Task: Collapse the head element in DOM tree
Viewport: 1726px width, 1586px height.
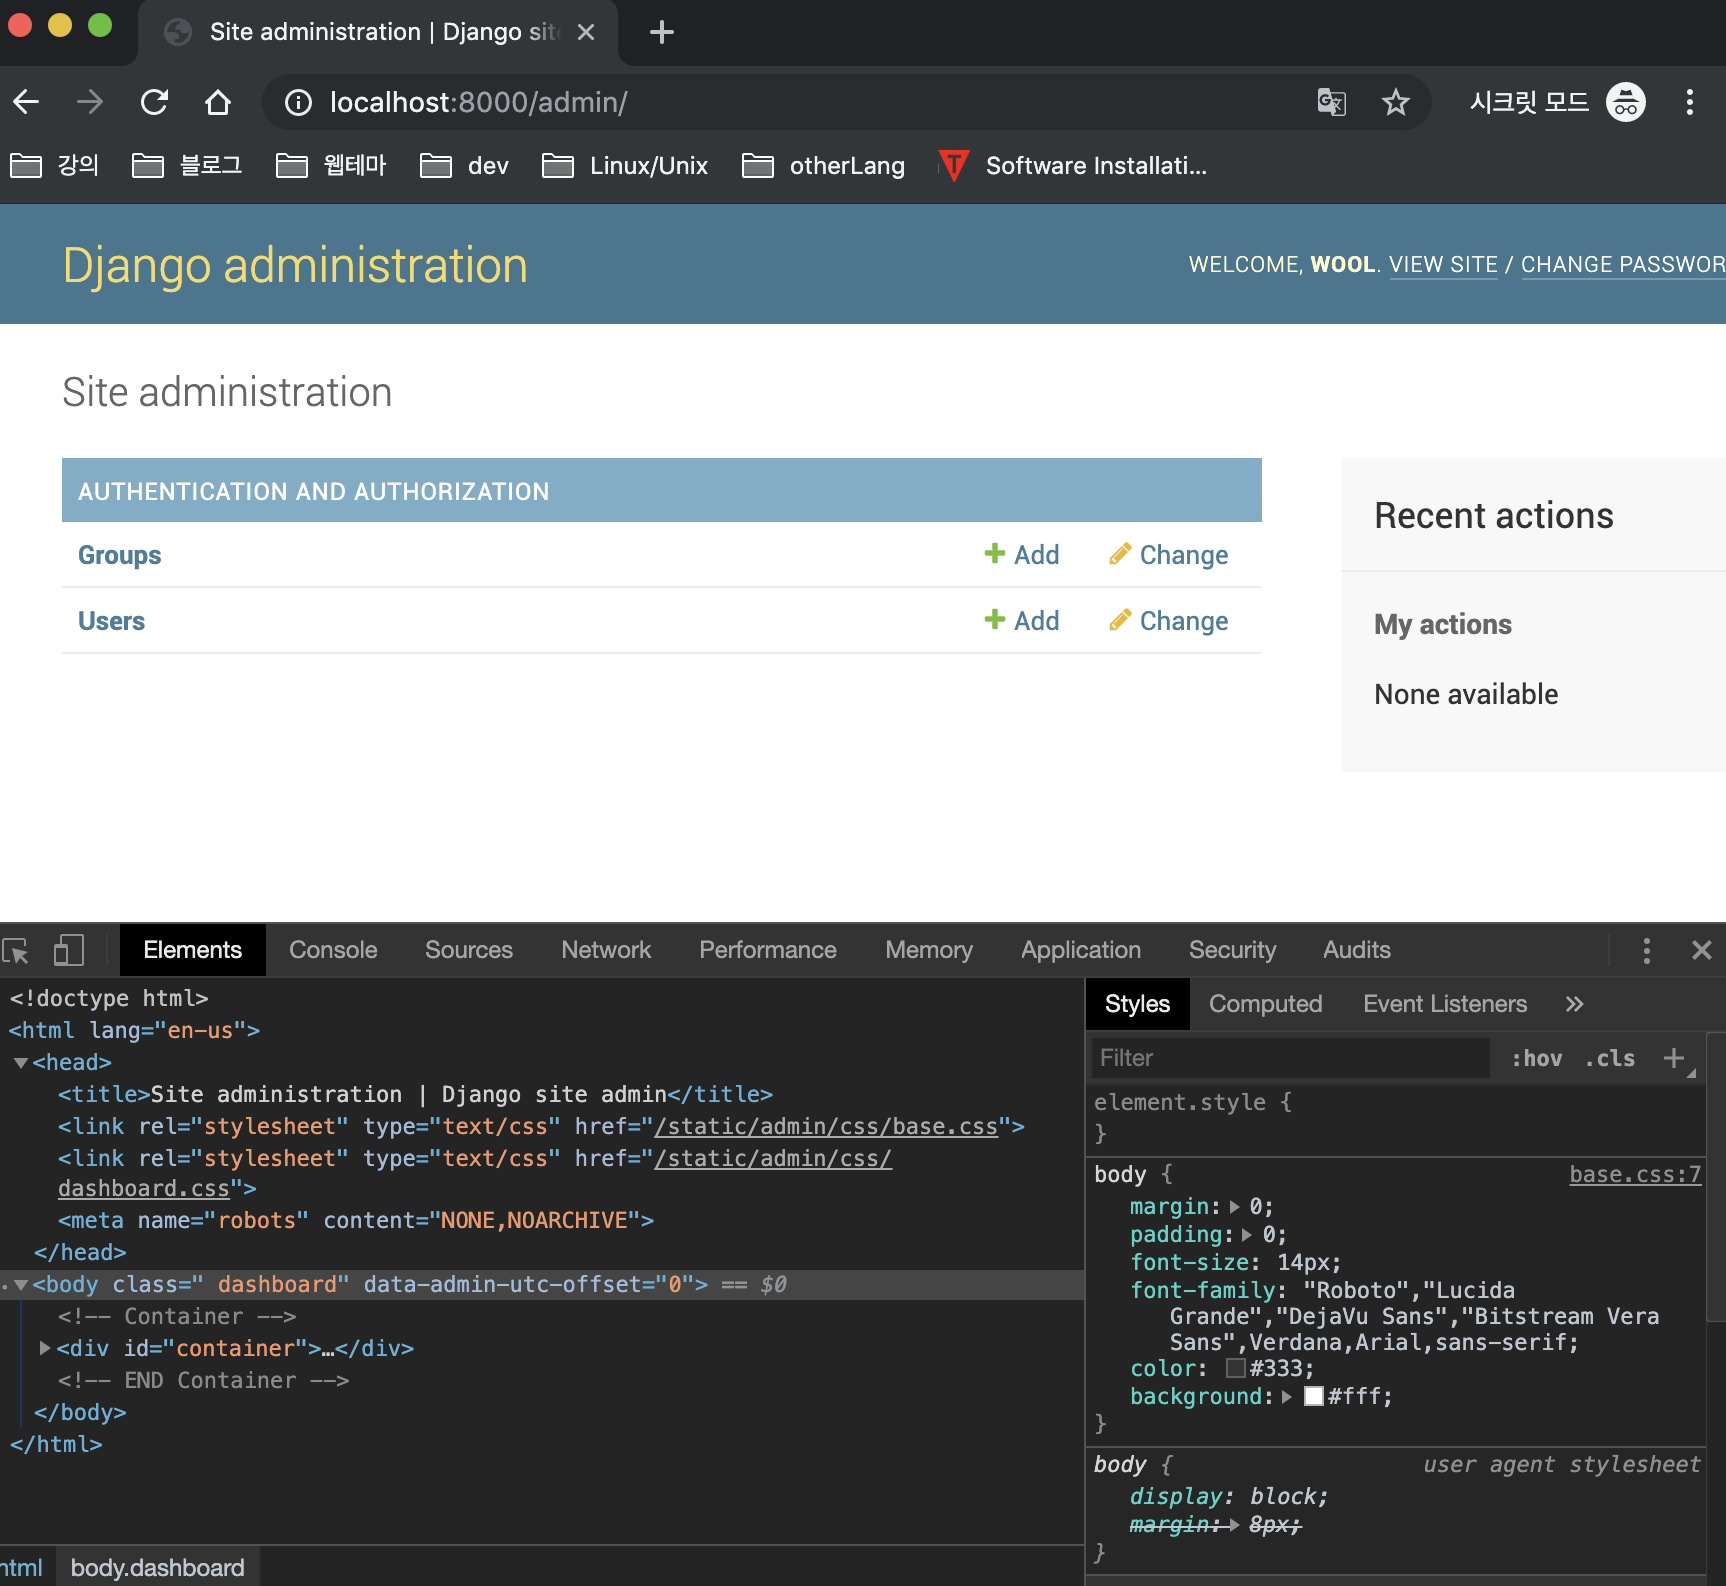Action: pyautogui.click(x=20, y=1062)
